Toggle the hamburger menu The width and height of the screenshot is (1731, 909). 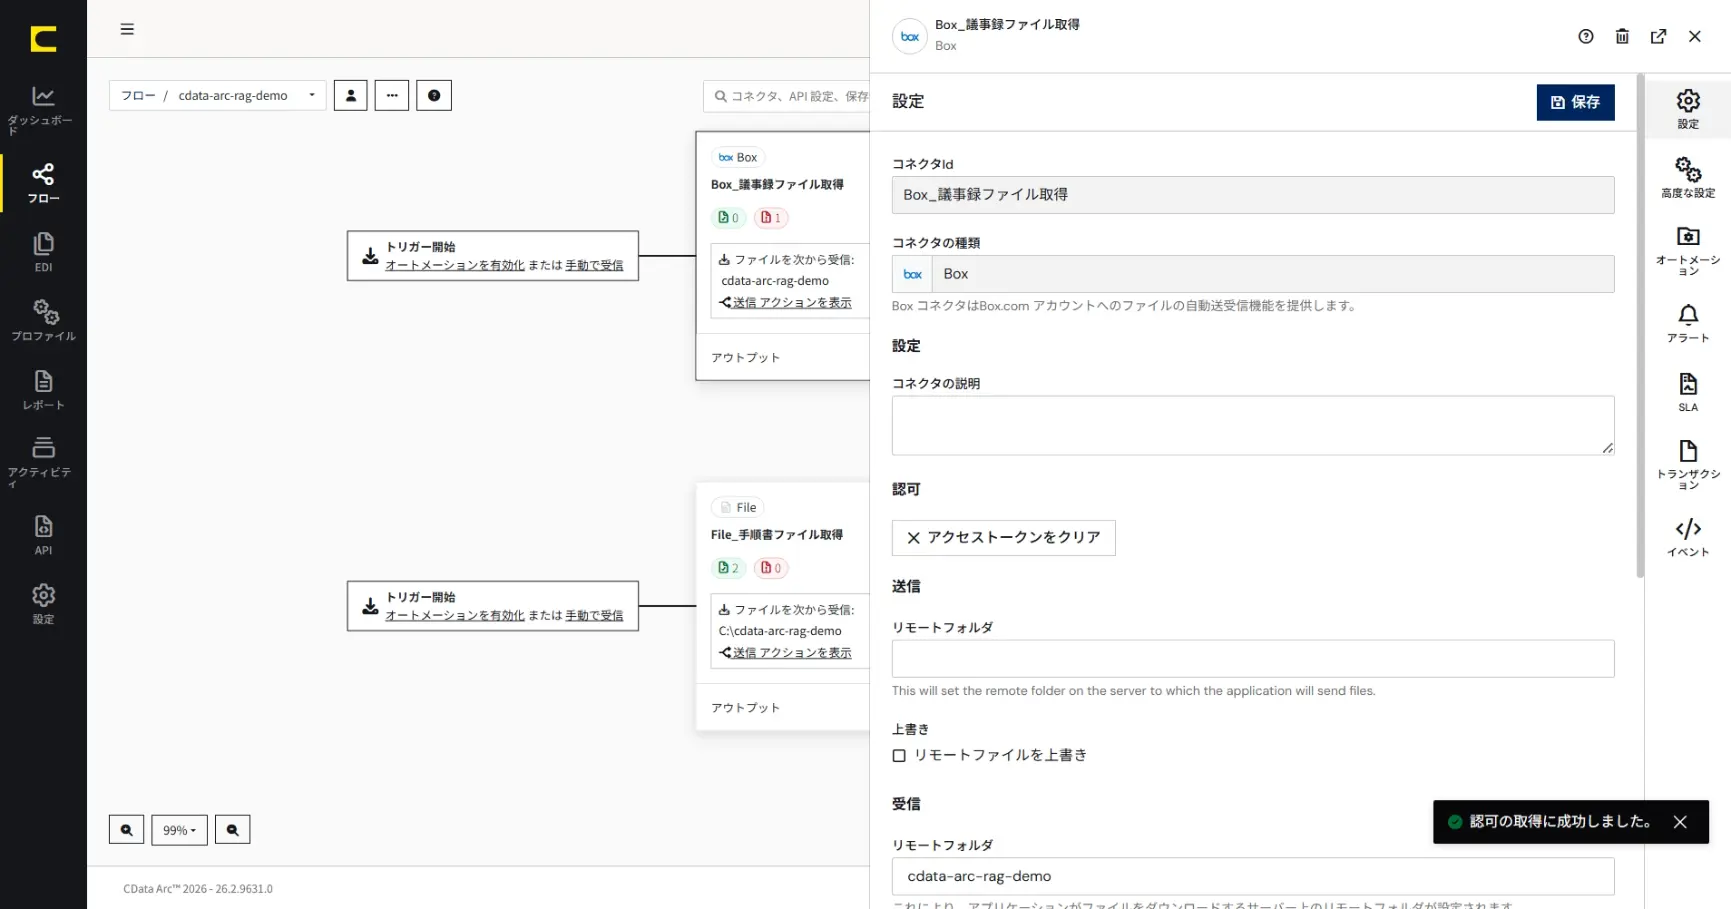pyautogui.click(x=127, y=29)
